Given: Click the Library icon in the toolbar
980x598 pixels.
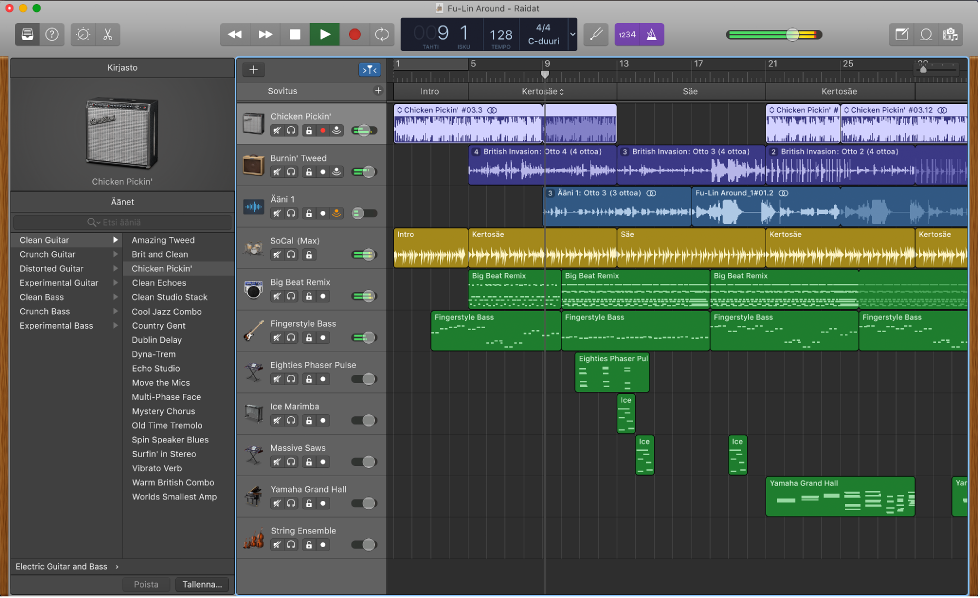Looking at the screenshot, I should tap(27, 34).
